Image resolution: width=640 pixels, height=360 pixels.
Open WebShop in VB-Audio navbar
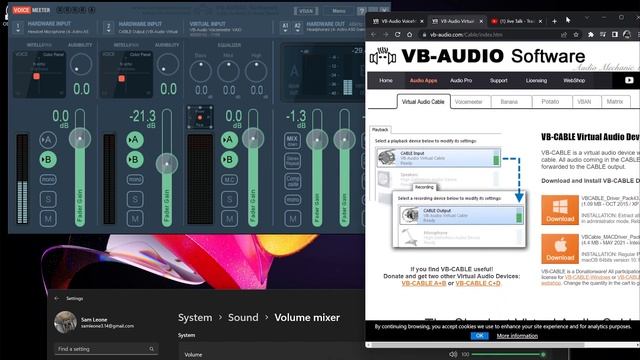coord(574,81)
